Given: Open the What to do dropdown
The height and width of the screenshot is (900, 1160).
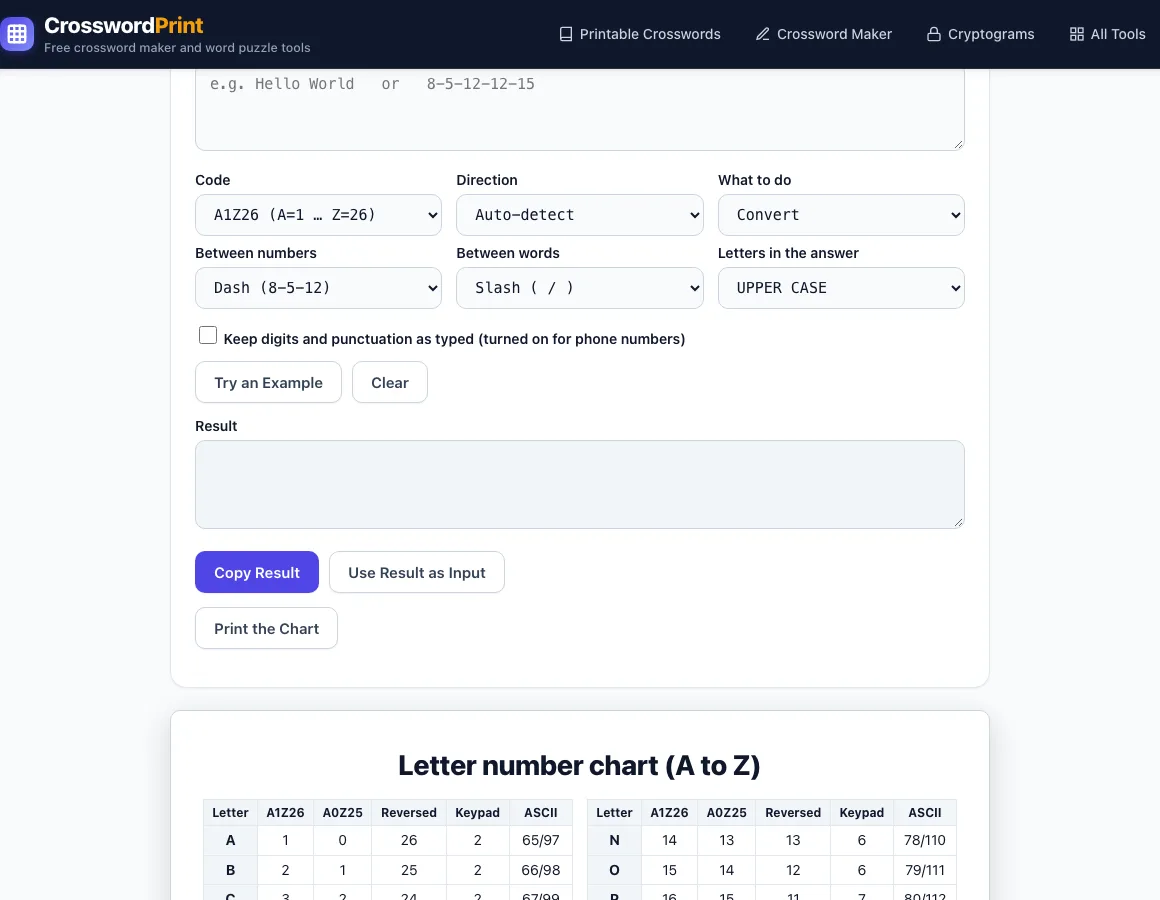Looking at the screenshot, I should [x=841, y=215].
